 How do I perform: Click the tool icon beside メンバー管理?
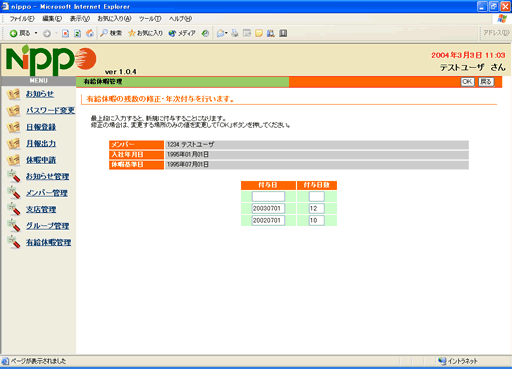[14, 193]
